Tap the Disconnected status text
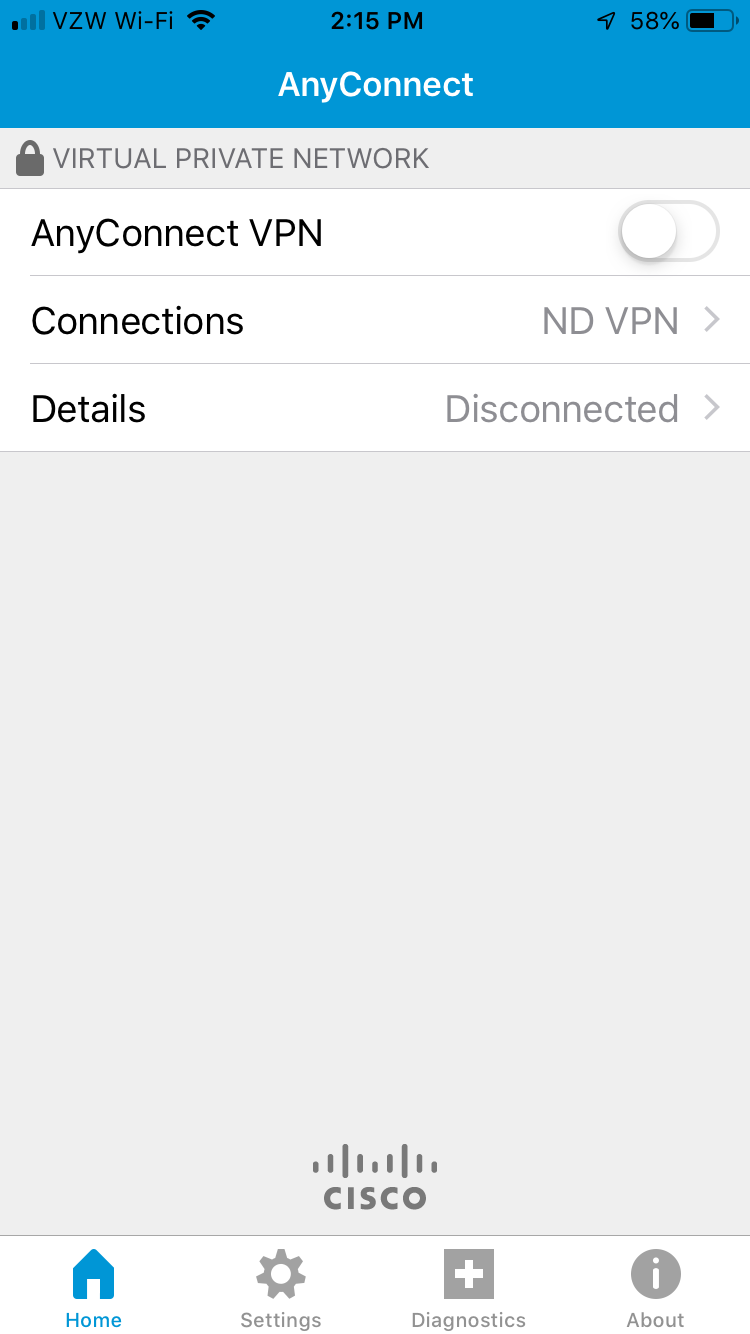The height and width of the screenshot is (1334, 750). pos(562,409)
